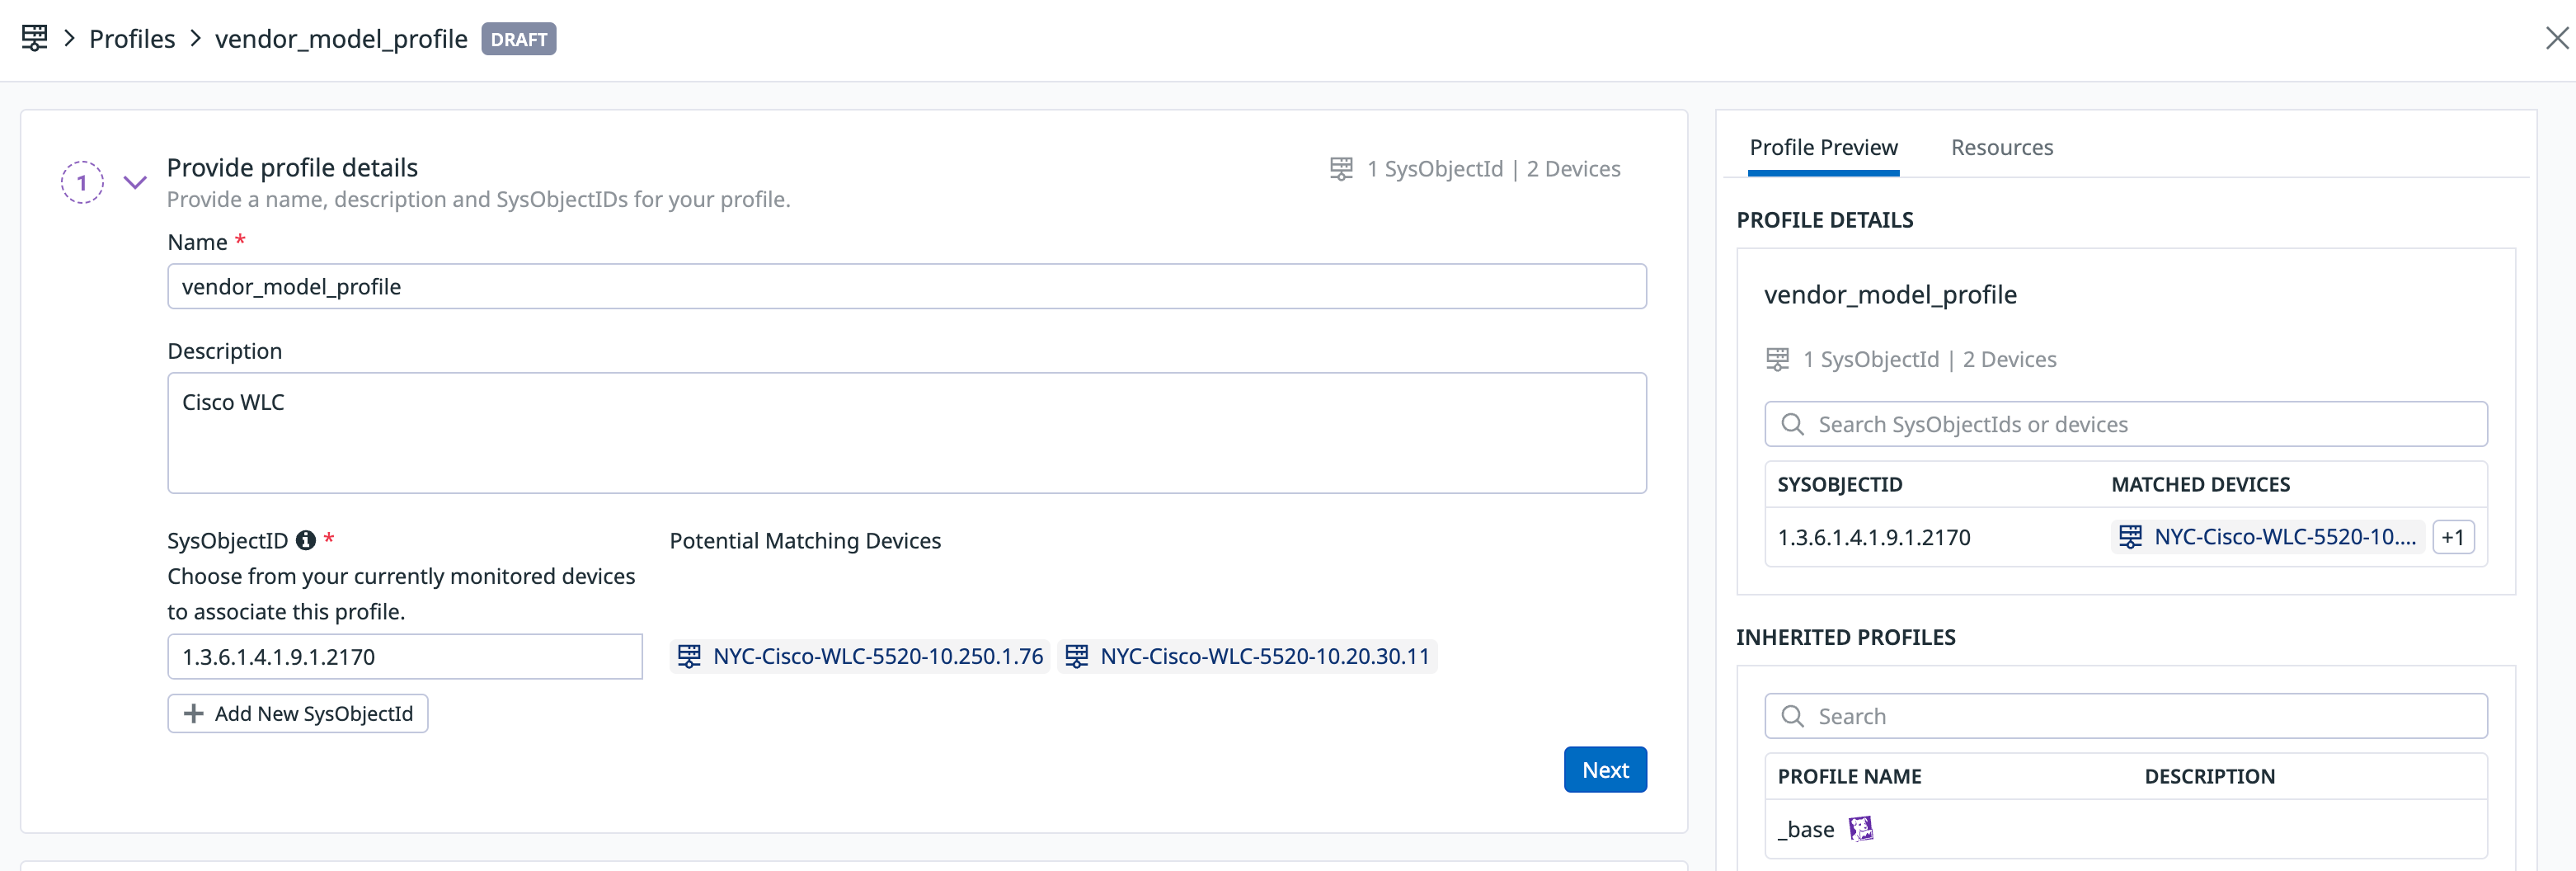The height and width of the screenshot is (871, 2576).
Task: Click device icon in Profile Preview summary
Action: [1777, 359]
